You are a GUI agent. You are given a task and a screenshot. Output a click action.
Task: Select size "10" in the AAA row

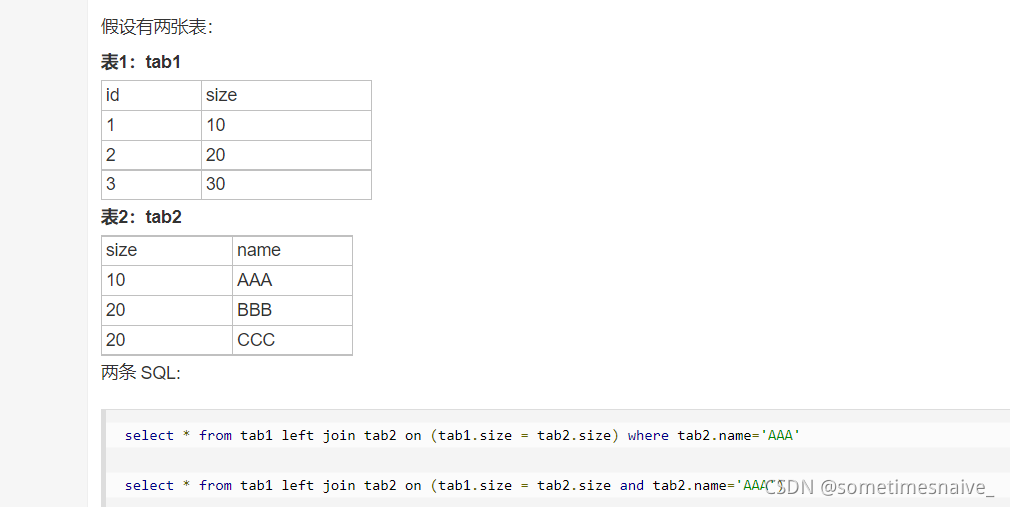point(167,280)
